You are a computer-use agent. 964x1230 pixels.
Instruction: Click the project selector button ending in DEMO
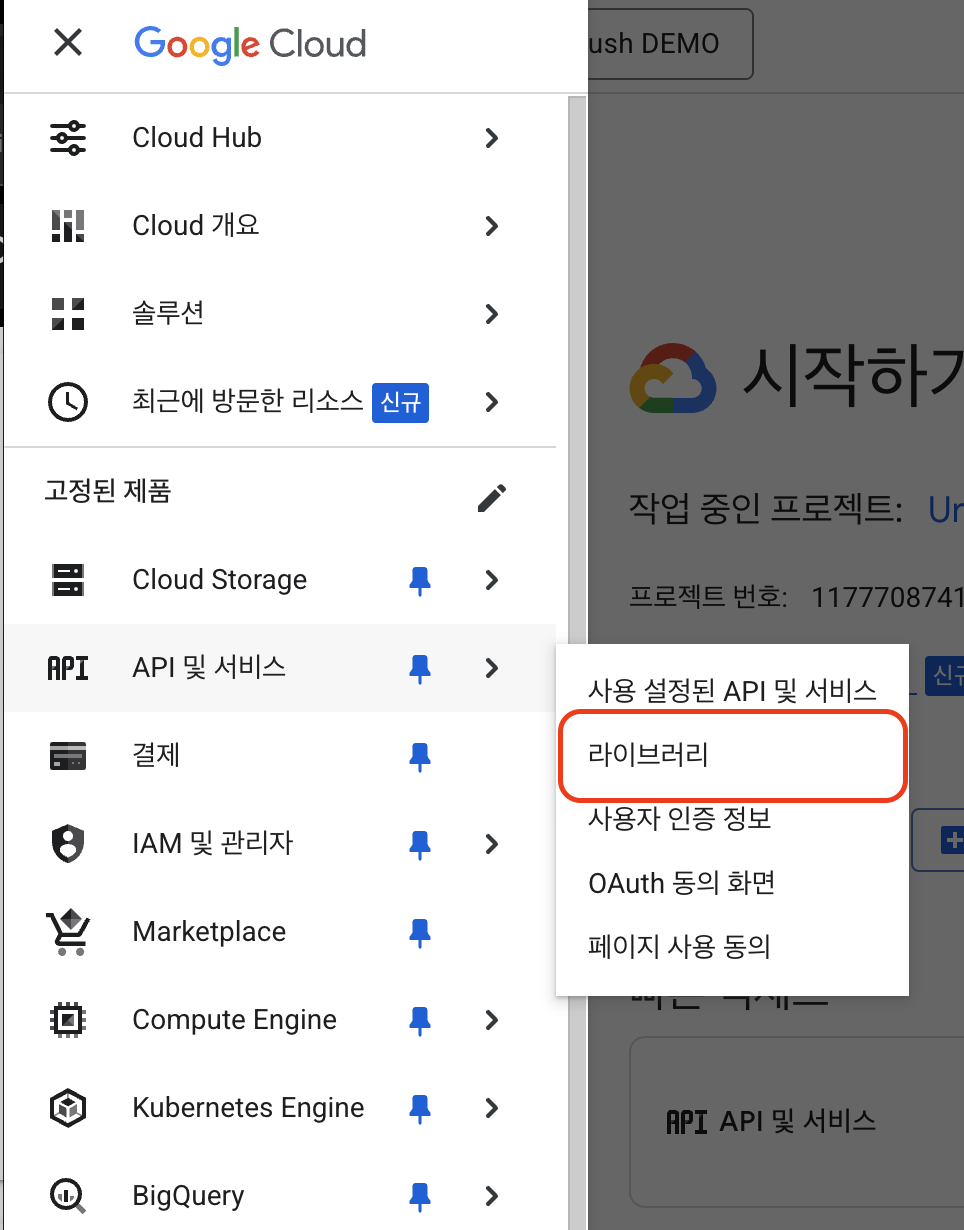point(670,44)
